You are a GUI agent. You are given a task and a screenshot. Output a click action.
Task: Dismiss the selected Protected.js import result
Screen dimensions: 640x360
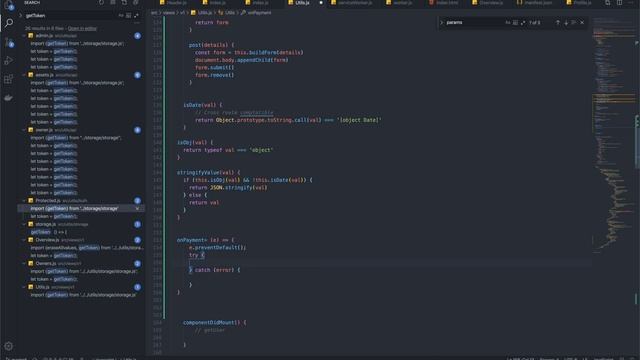pyautogui.click(x=137, y=209)
